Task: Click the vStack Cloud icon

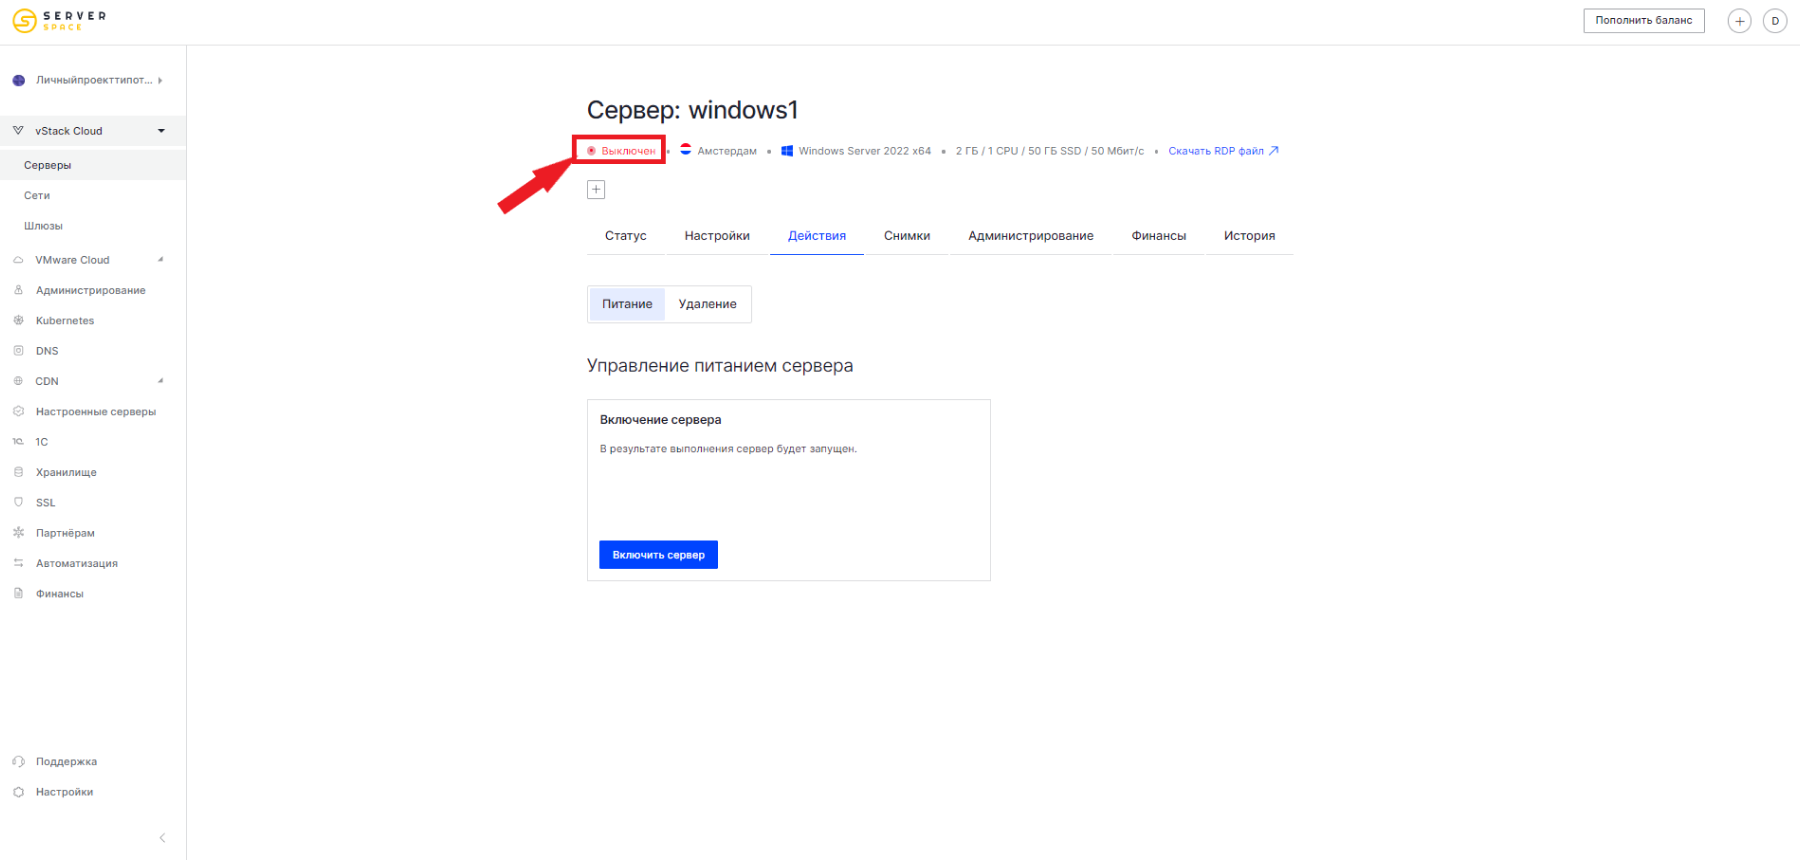Action: pos(18,131)
